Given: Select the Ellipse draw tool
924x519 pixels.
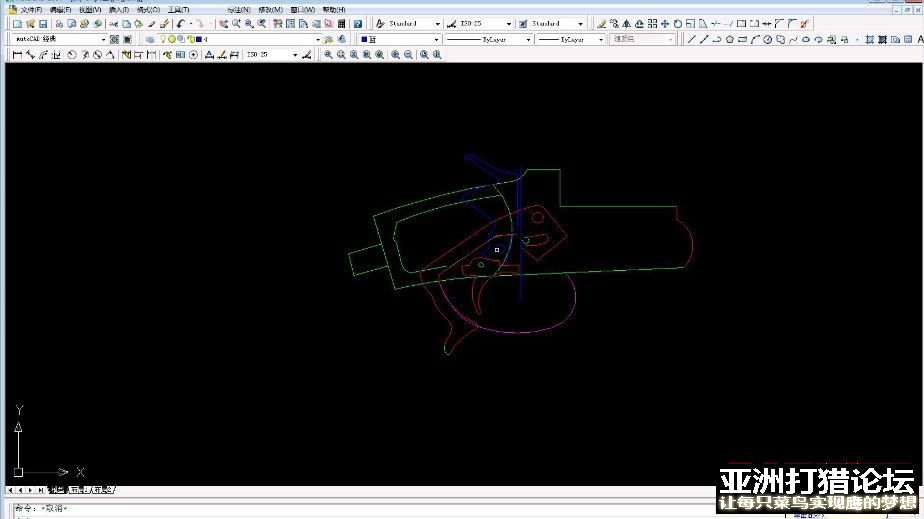Looking at the screenshot, I should [x=806, y=39].
